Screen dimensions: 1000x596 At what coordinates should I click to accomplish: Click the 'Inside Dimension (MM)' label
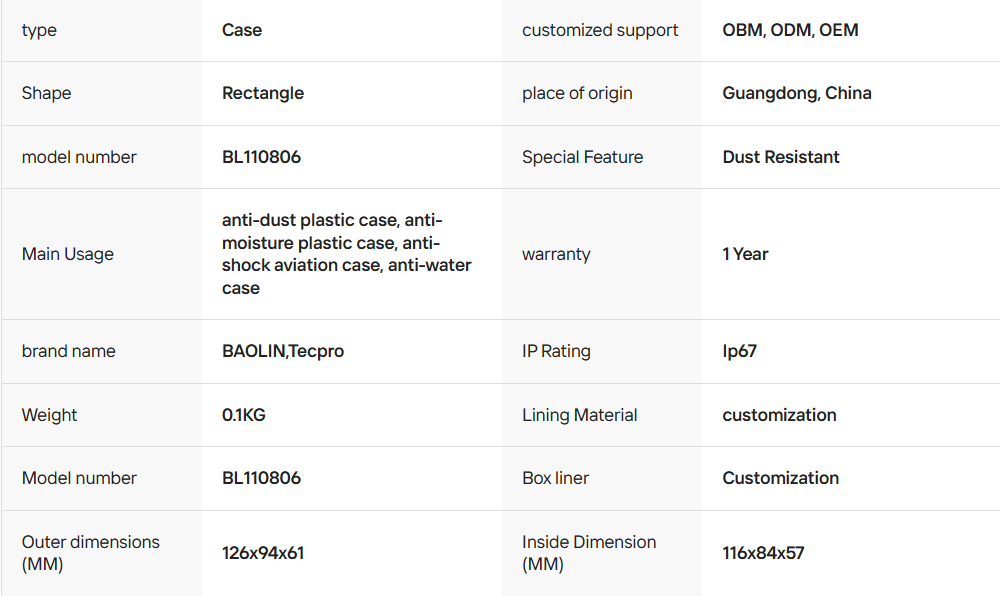point(589,553)
